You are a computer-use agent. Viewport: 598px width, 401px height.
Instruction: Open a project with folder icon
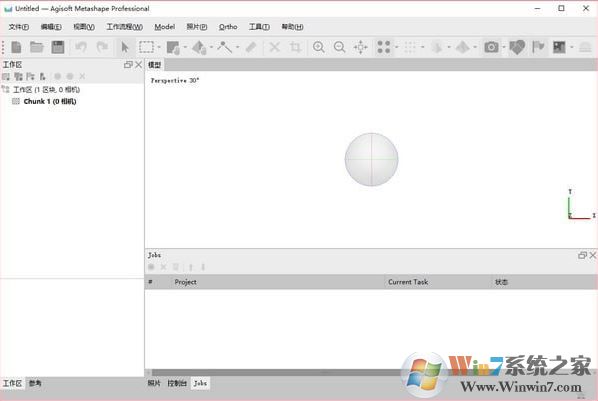point(37,47)
